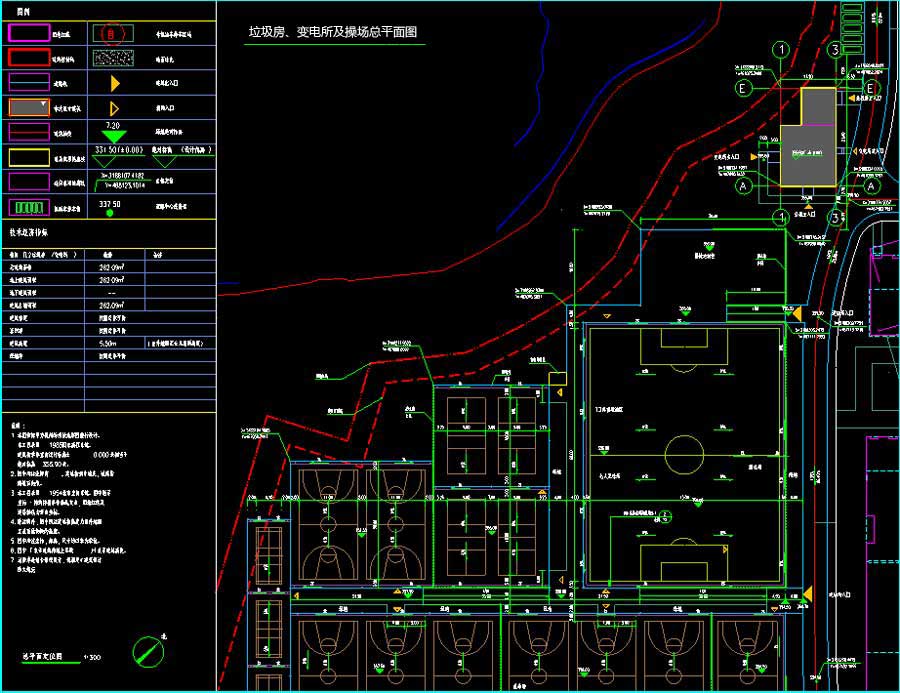Image resolution: width=900 pixels, height=693 pixels.
Task: Click the soccer field center circle
Action: 684,446
